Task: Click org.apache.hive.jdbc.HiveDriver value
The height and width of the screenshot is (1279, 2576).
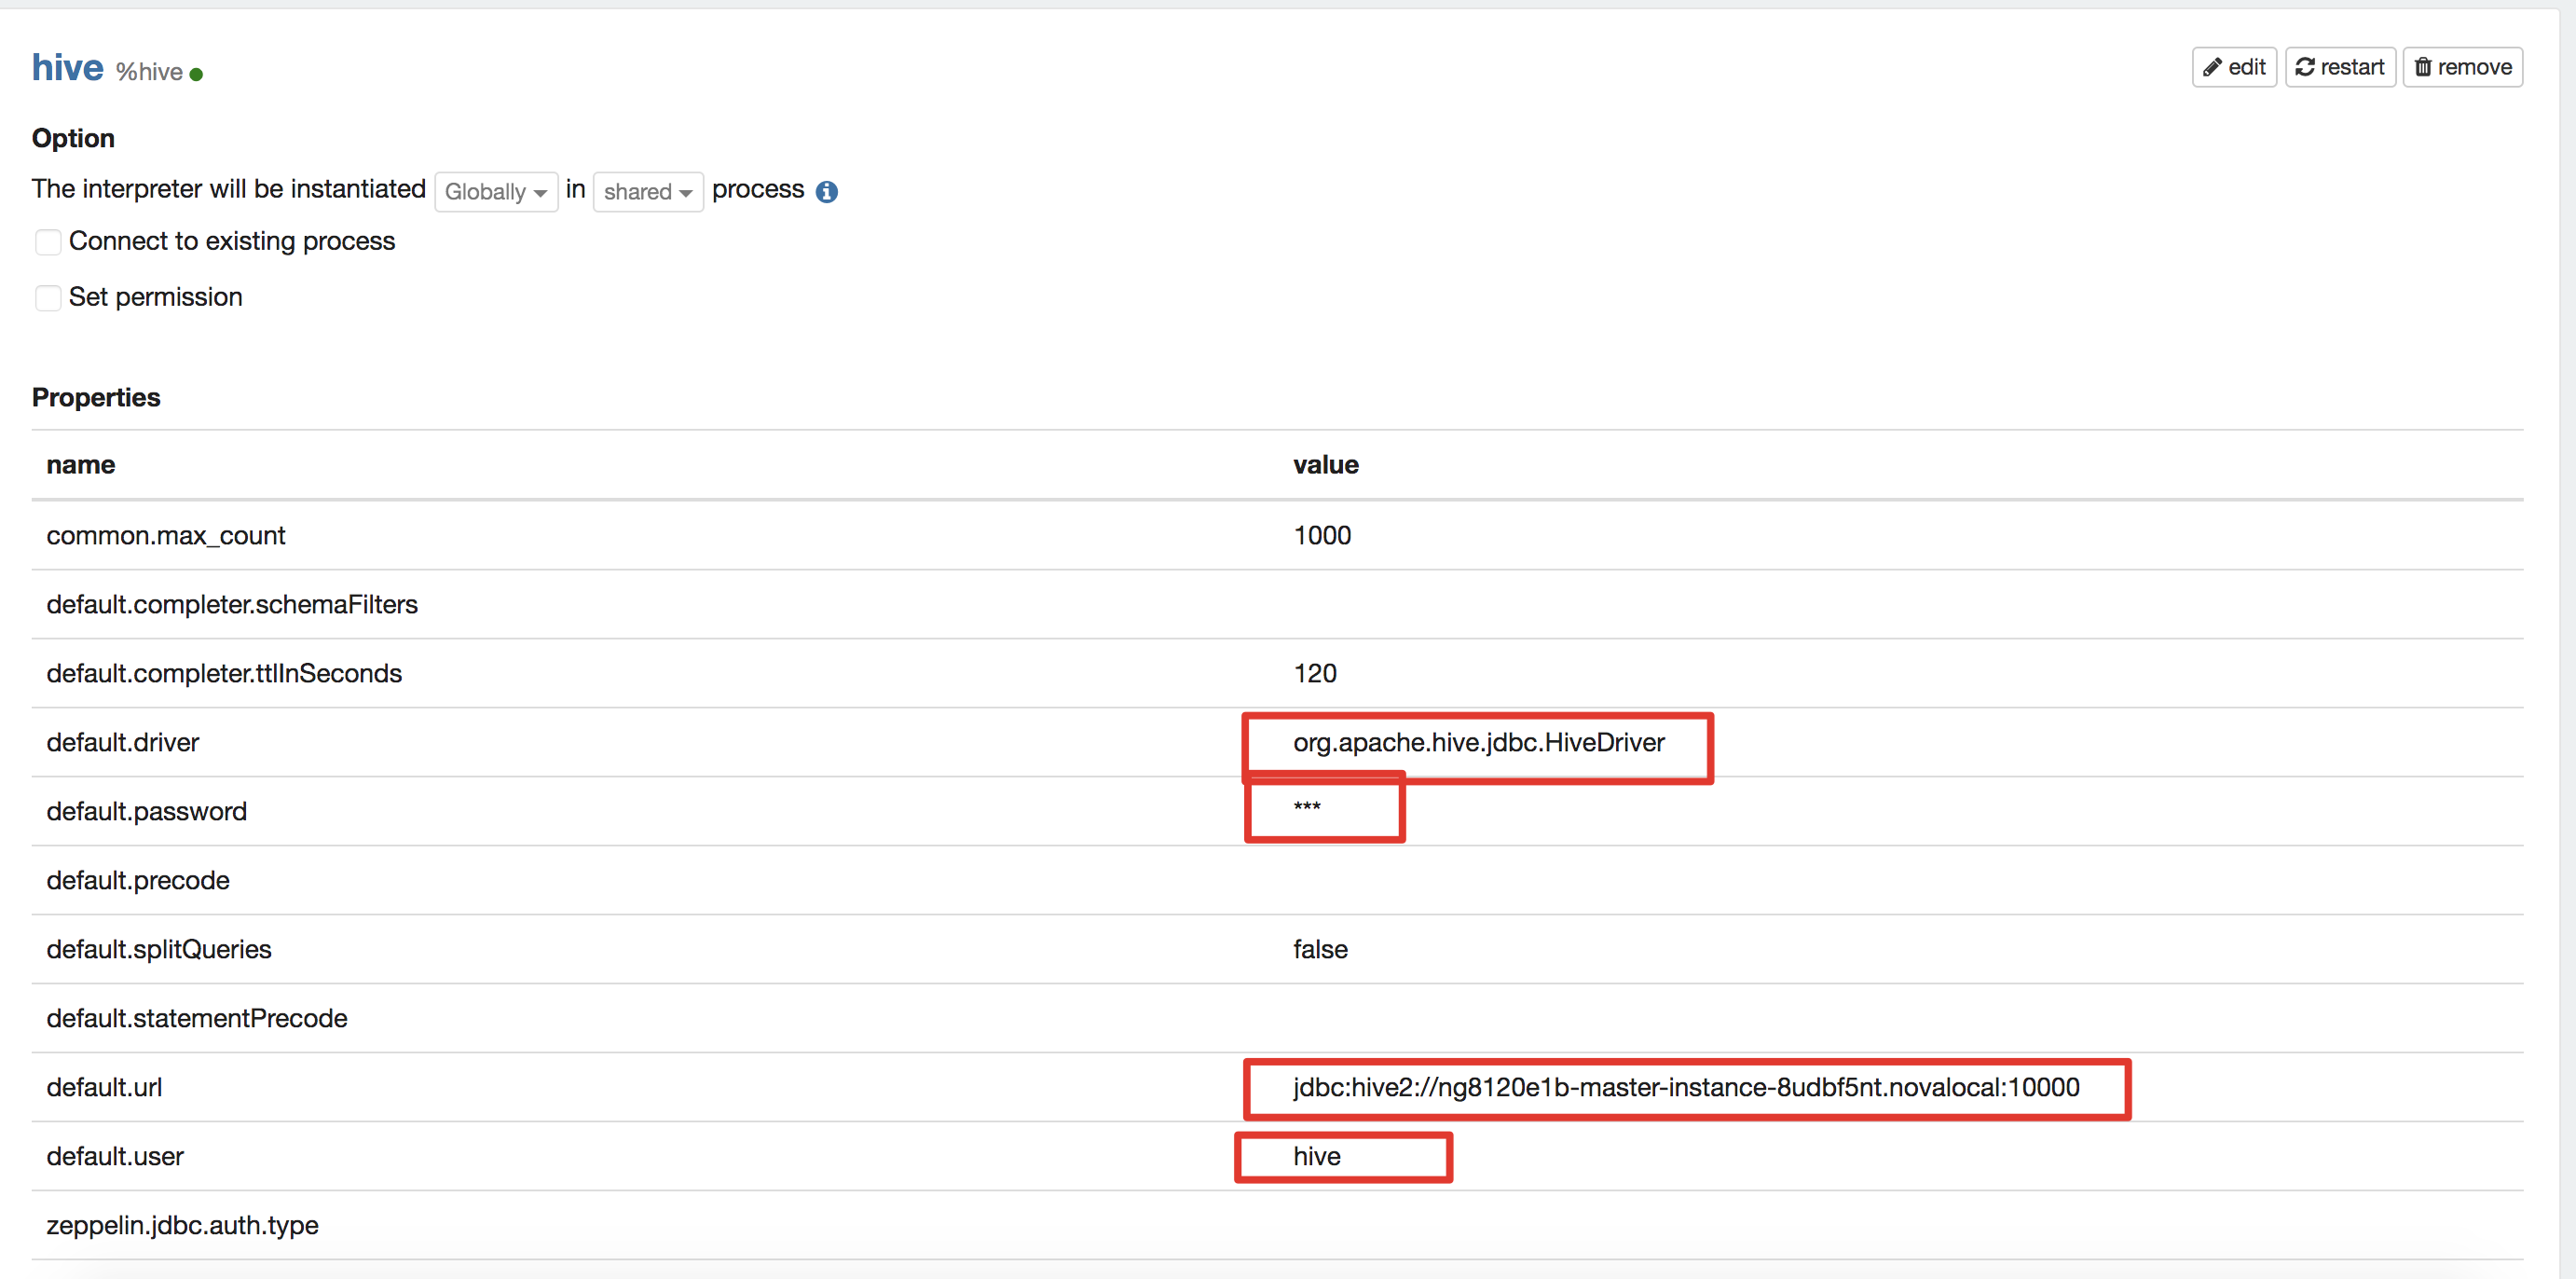Action: (x=1479, y=742)
